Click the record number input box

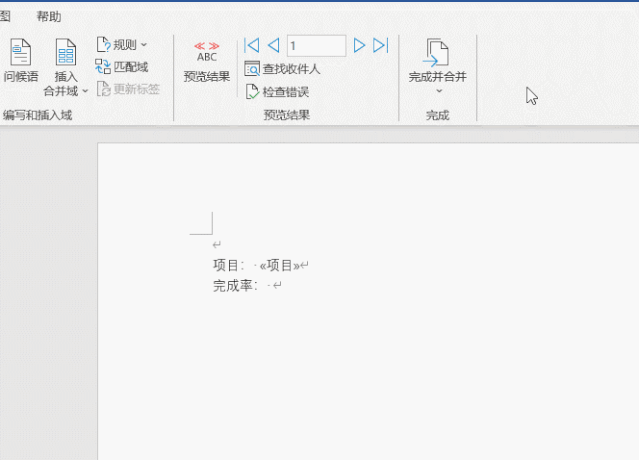pos(315,45)
